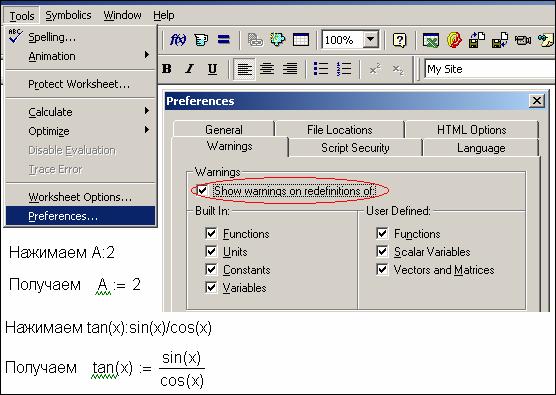
Task: Switch to the Script Security tab
Action: [355, 148]
